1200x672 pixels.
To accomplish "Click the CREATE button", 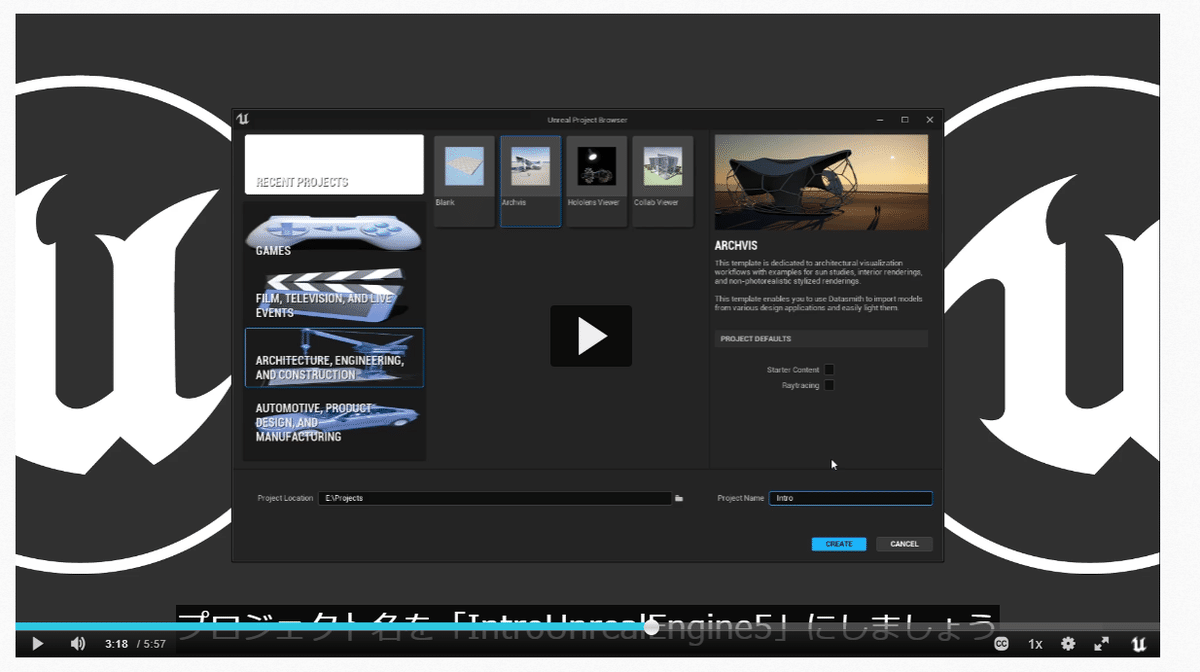I will pos(839,544).
